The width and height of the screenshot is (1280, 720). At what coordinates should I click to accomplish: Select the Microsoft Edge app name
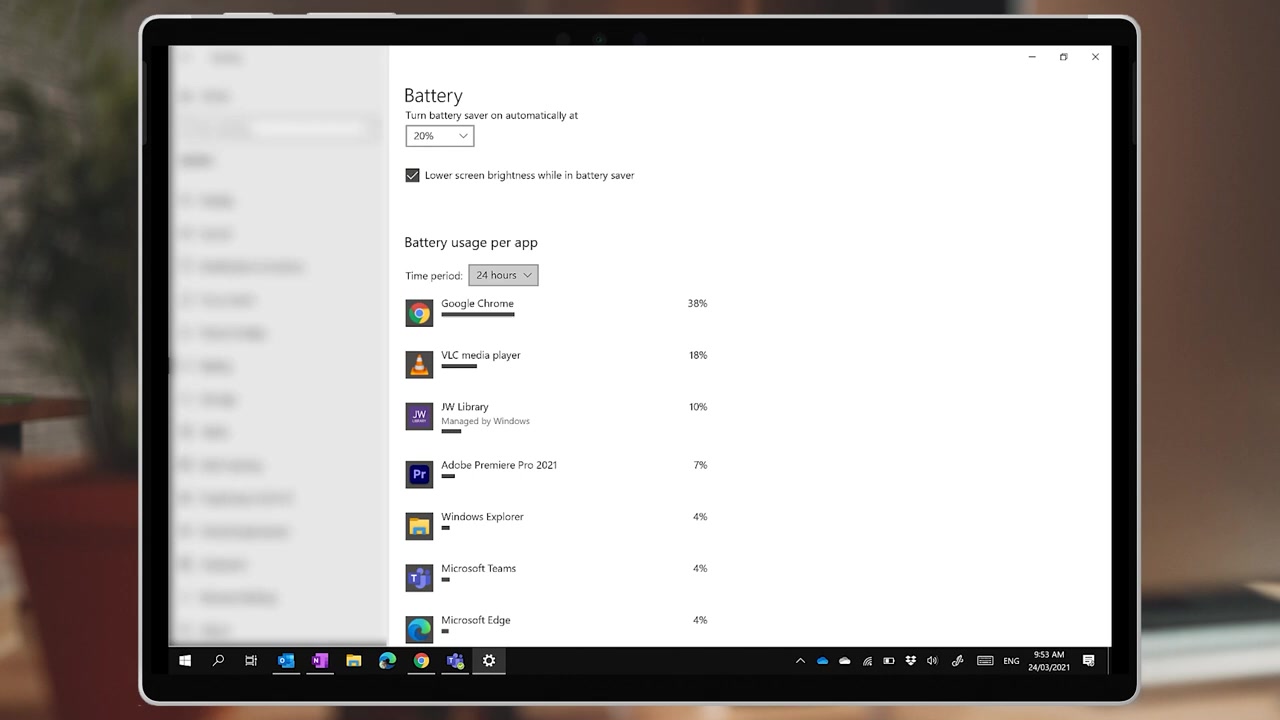[x=476, y=620]
